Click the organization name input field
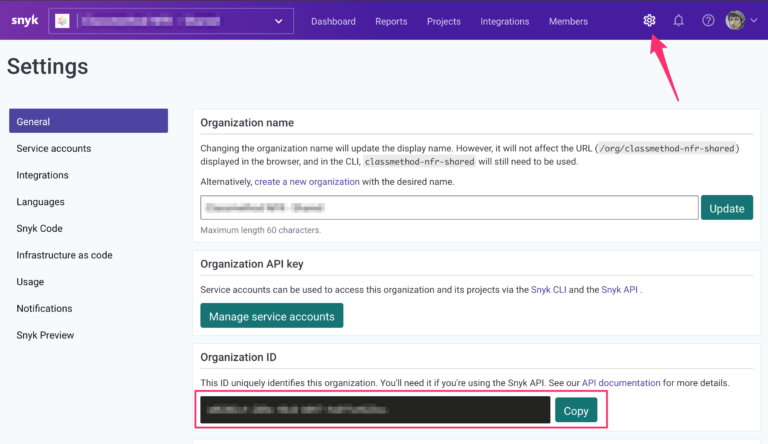Viewport: 768px width, 444px height. click(x=449, y=208)
